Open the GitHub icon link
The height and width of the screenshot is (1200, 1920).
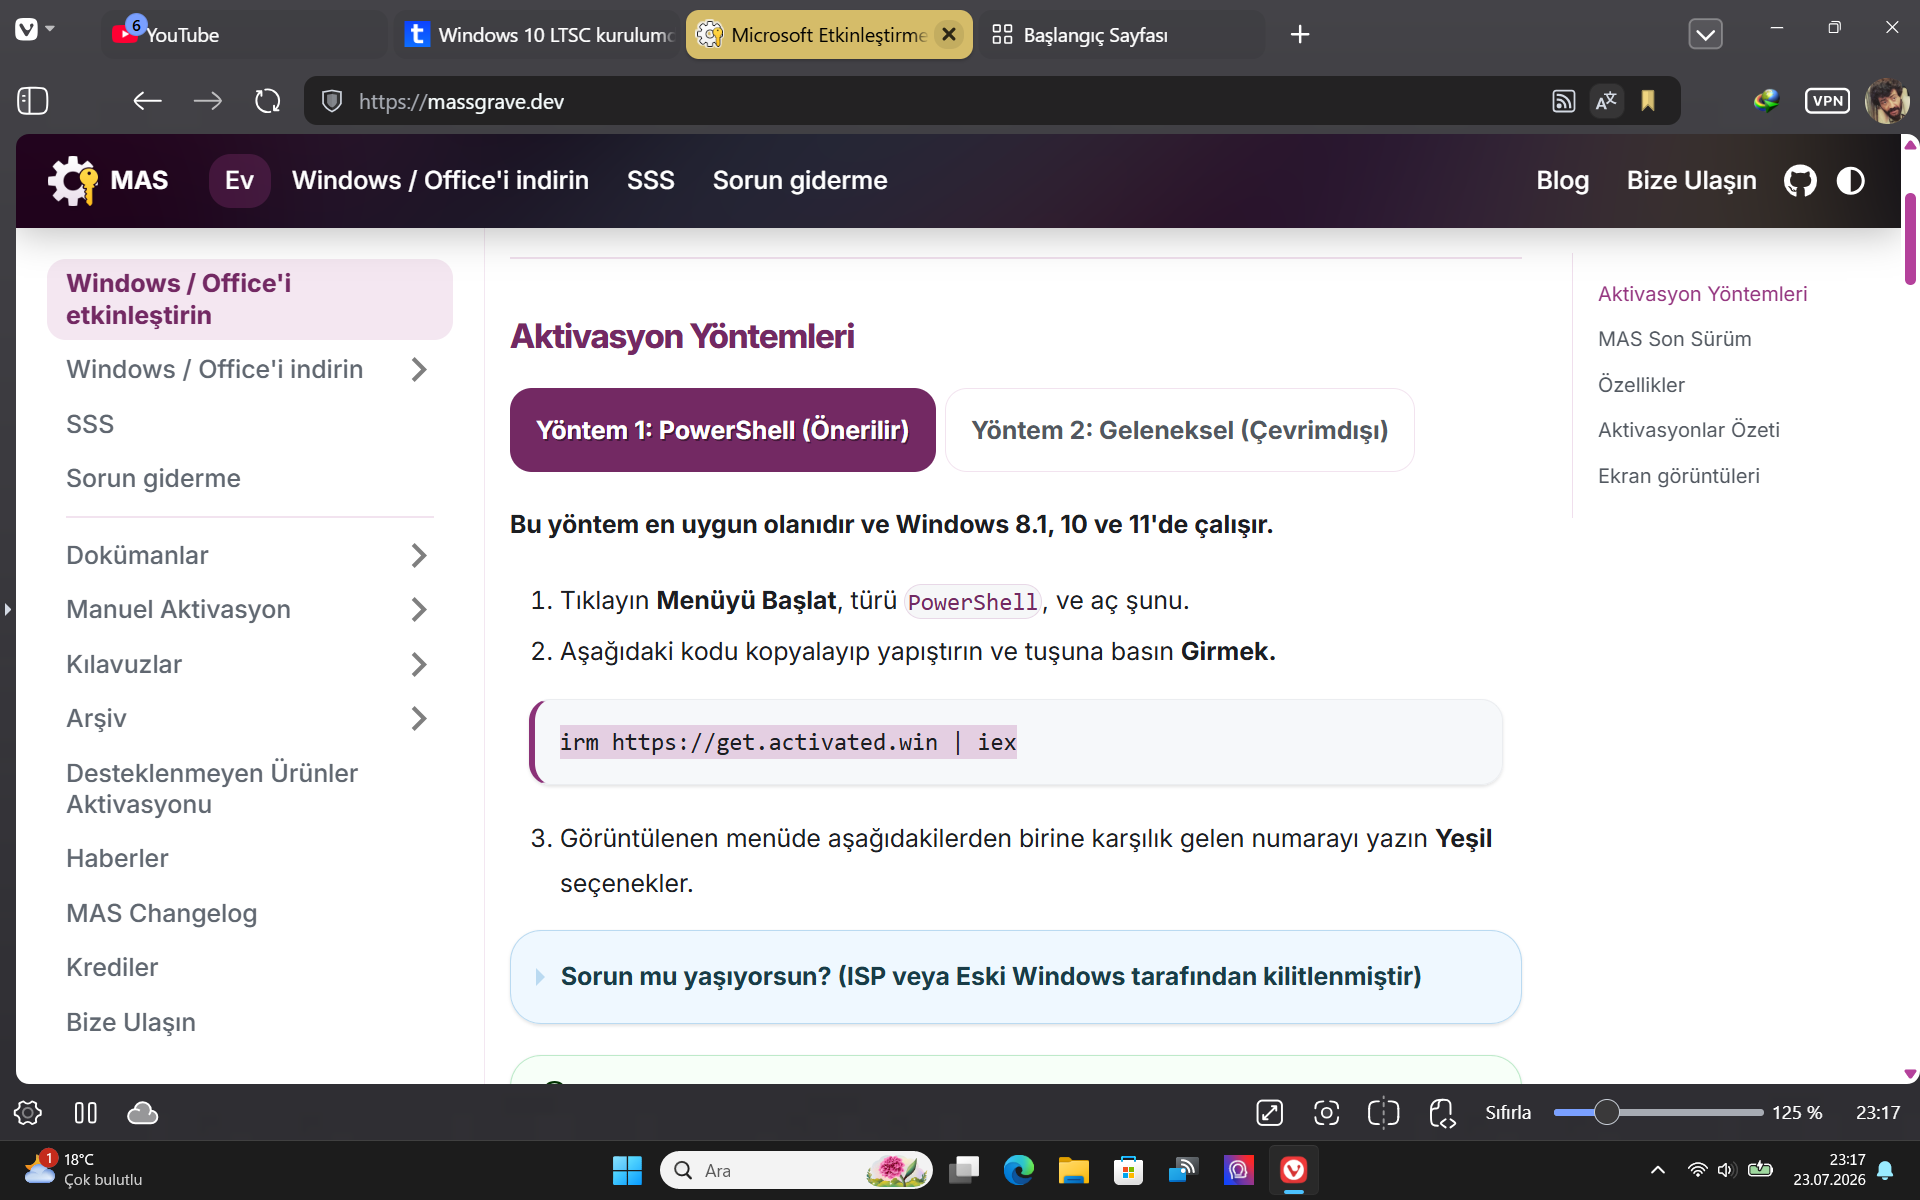pos(1800,181)
